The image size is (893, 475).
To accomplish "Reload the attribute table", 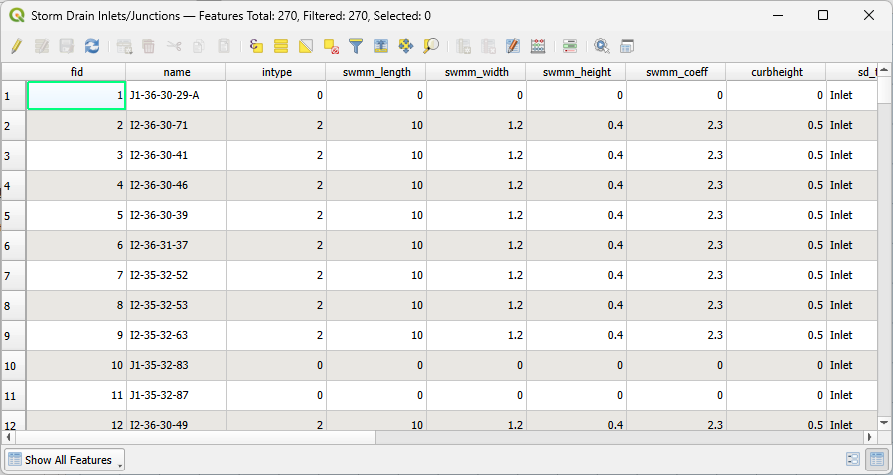I will 92,46.
